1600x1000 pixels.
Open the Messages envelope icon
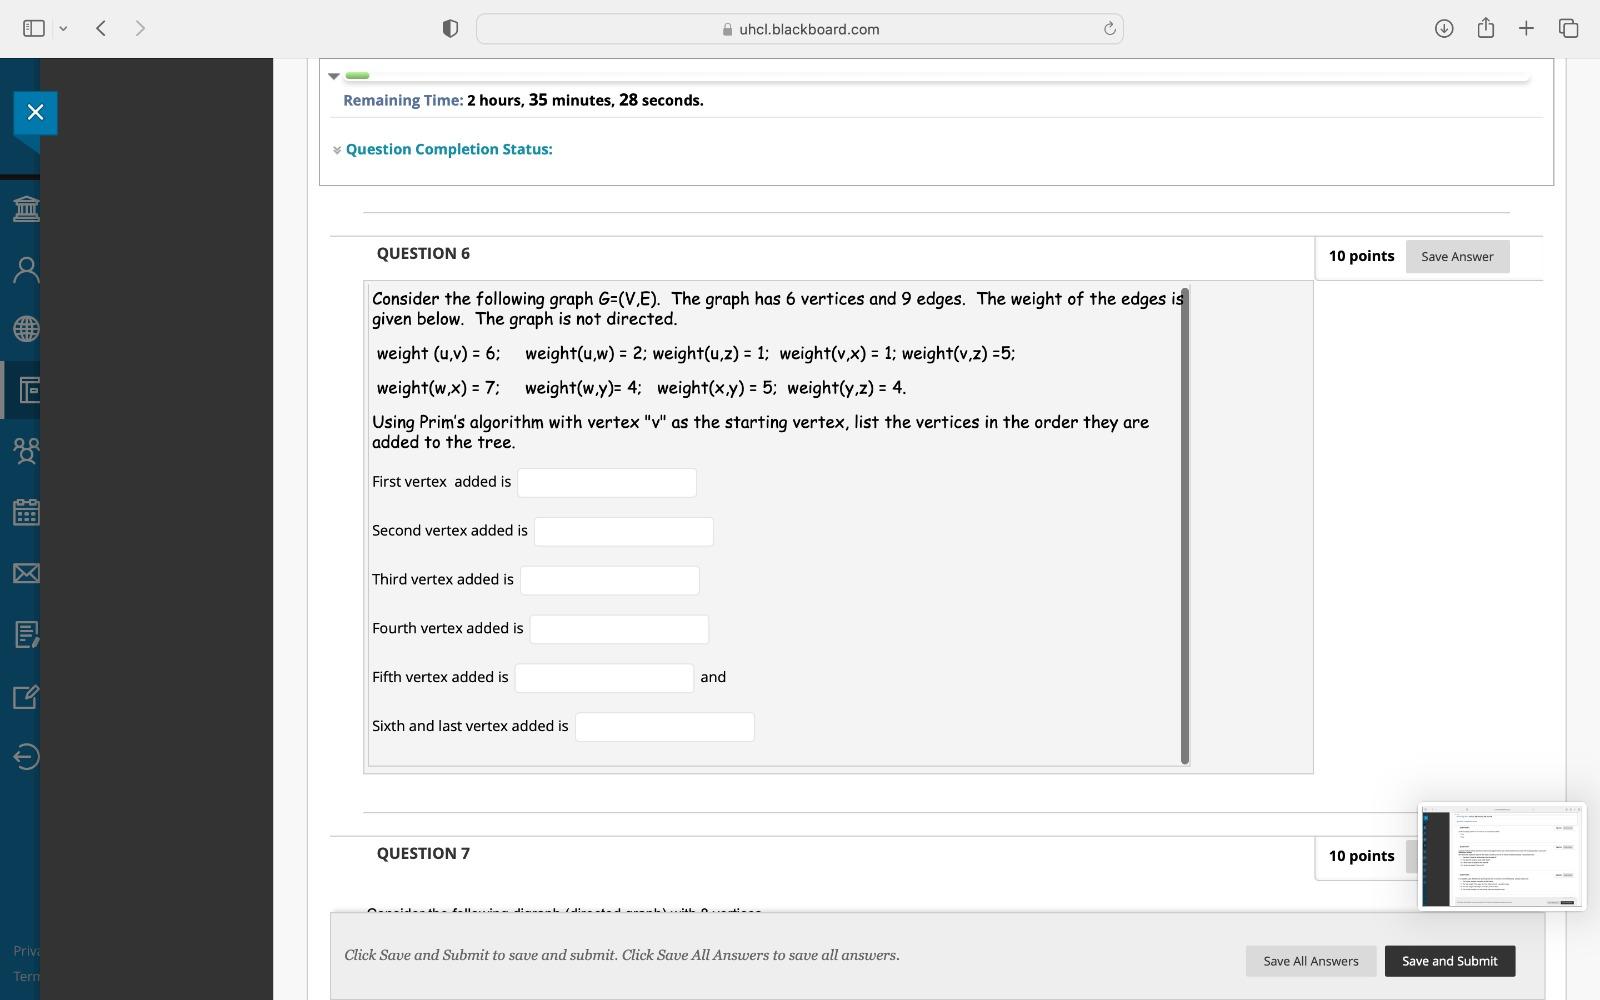(26, 573)
